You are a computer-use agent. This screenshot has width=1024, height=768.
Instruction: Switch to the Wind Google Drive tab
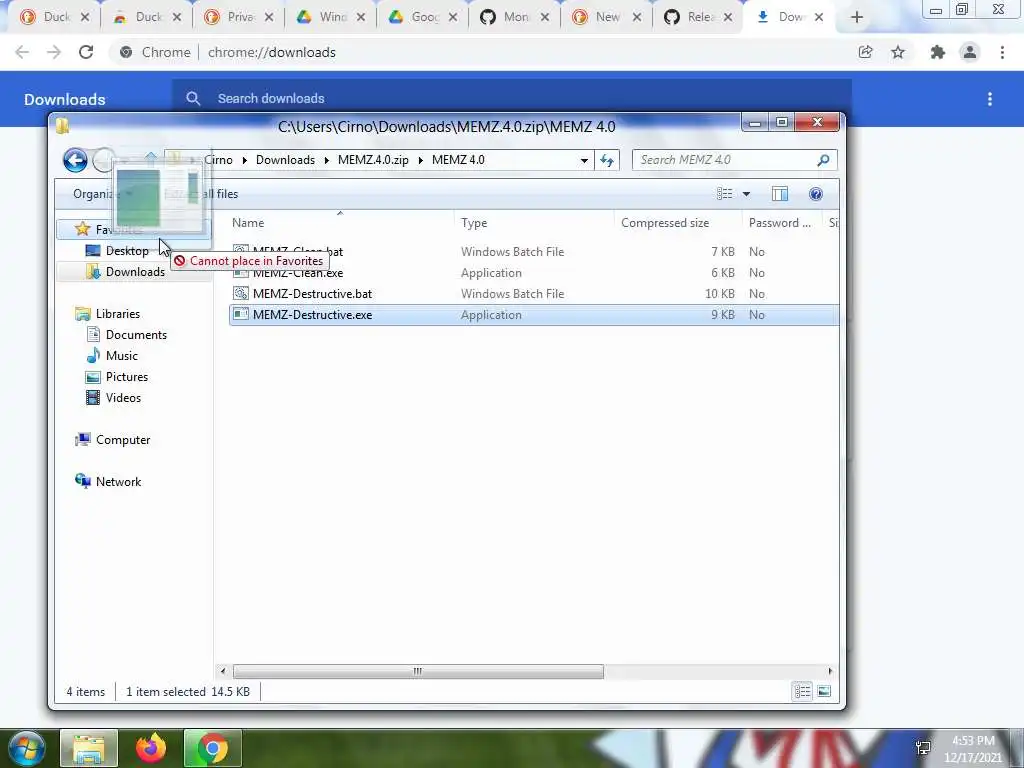(330, 17)
